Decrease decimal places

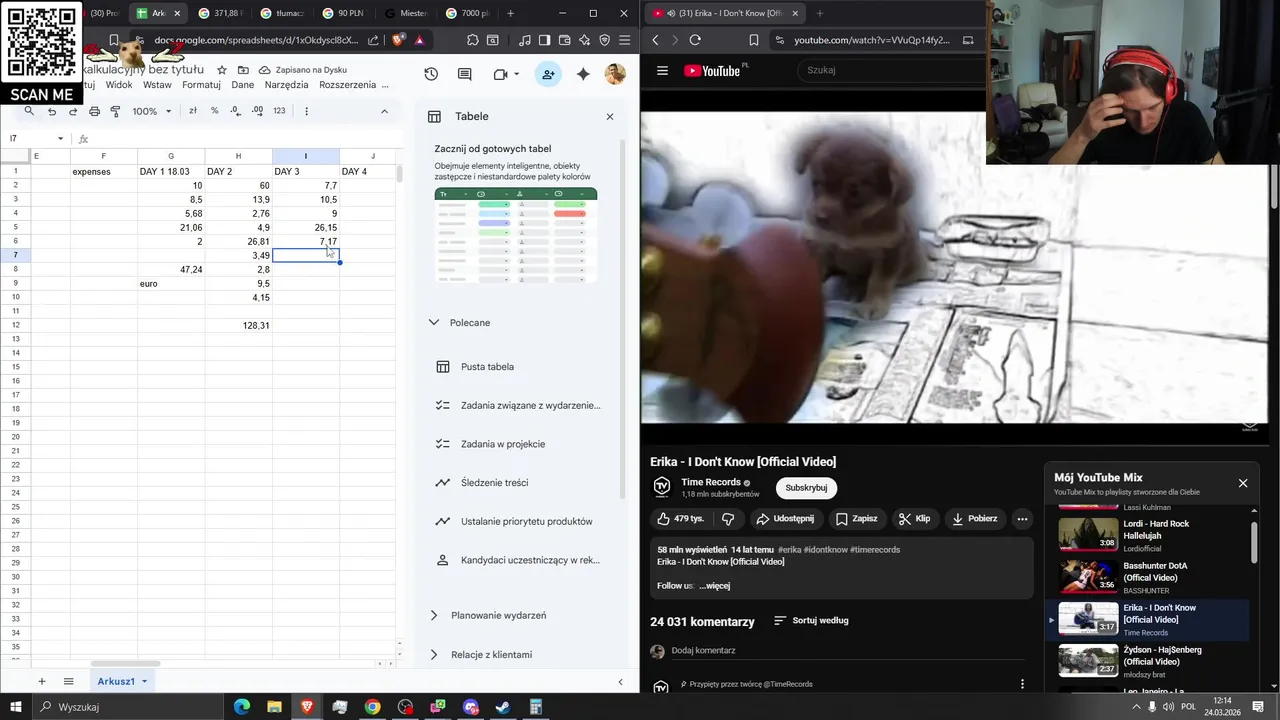[x=236, y=111]
